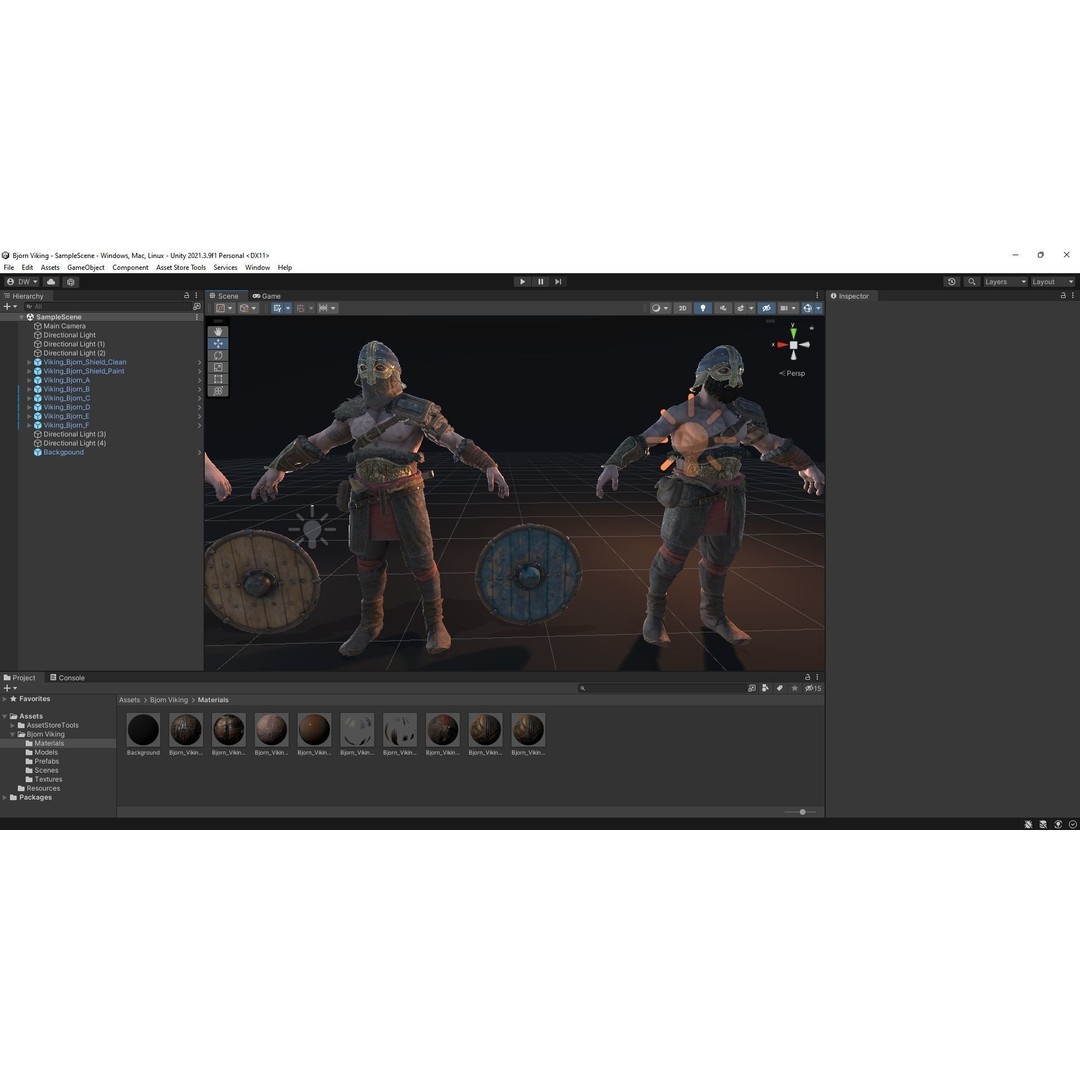1080x1080 pixels.
Task: Toggle scene effects (skybox/fog) button
Action: (x=740, y=309)
